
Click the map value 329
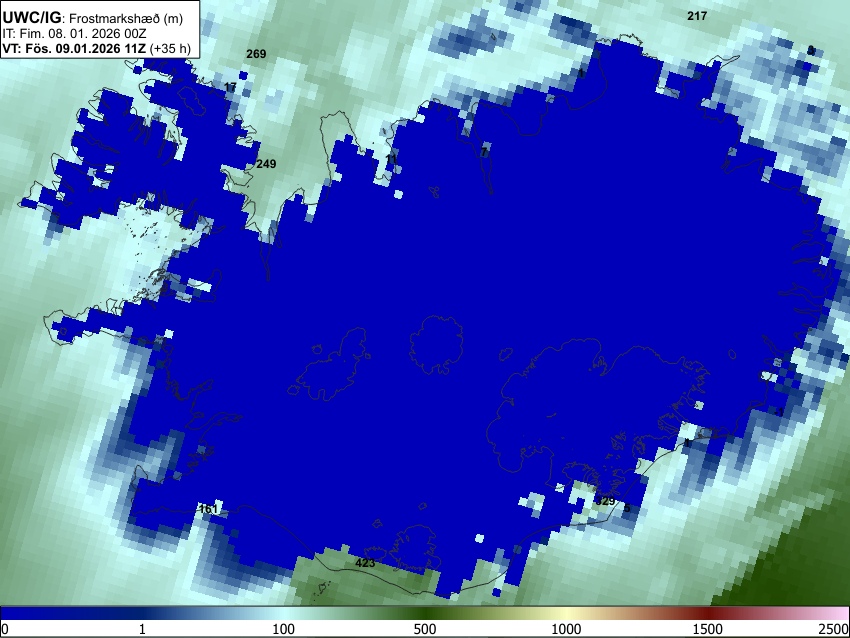pos(605,501)
